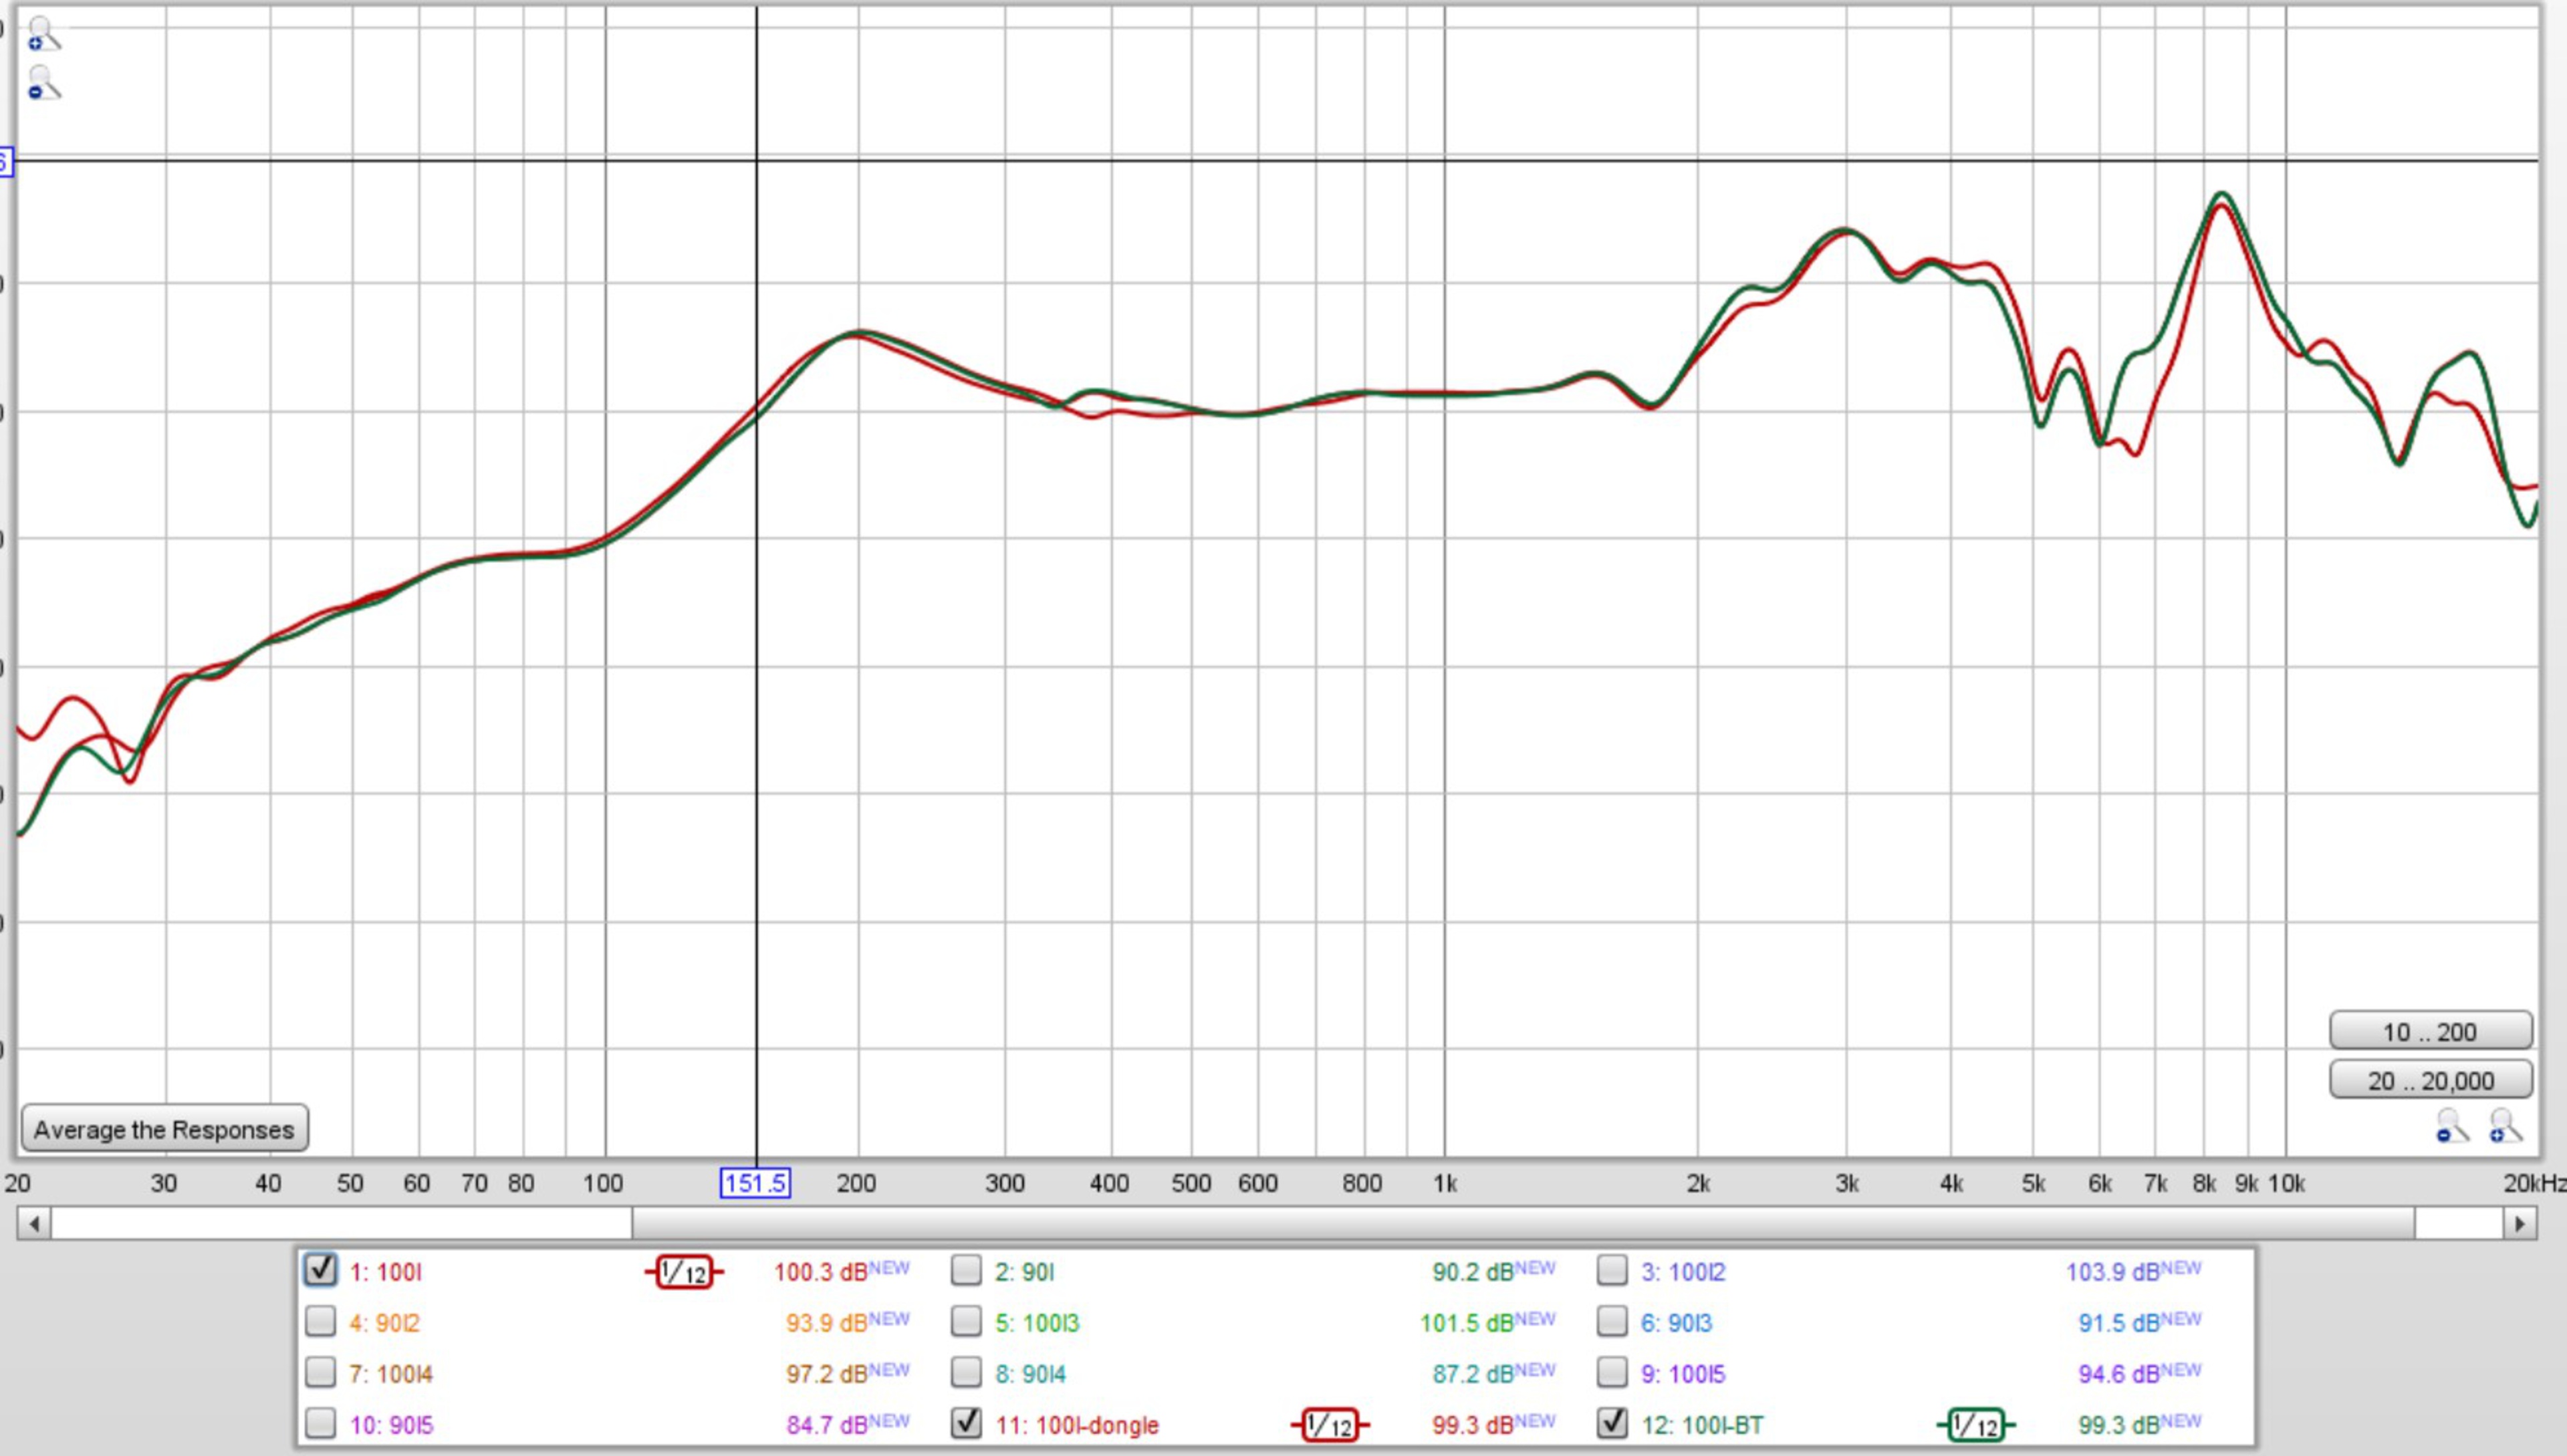Disable the 11: 100l-dongle trace
The width and height of the screenshot is (2567, 1456).
pyautogui.click(x=966, y=1422)
